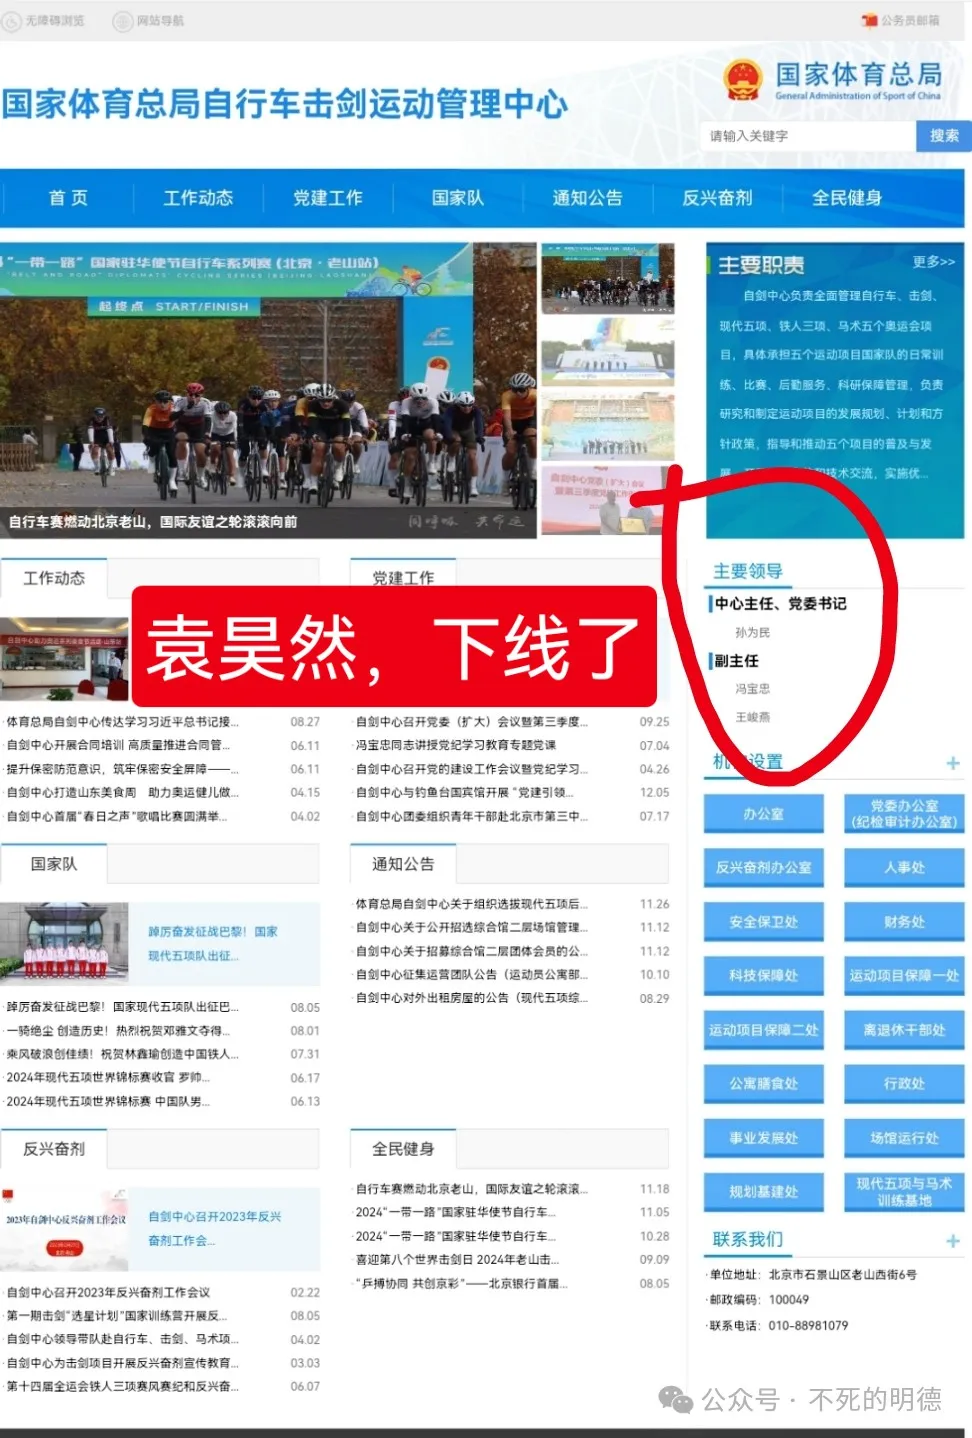Click the accessibility browsing icon (无障碍浏览)
The height and width of the screenshot is (1438, 972).
click(x=12, y=20)
